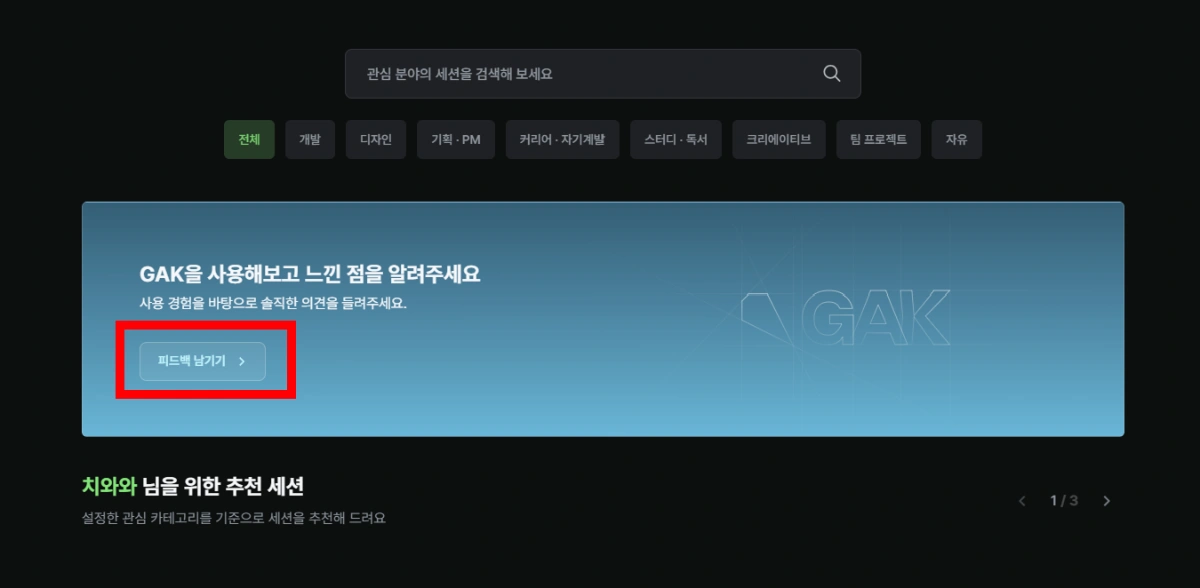1200x588 pixels.
Task: Show 크리에이티브 category sessions
Action: pos(779,140)
